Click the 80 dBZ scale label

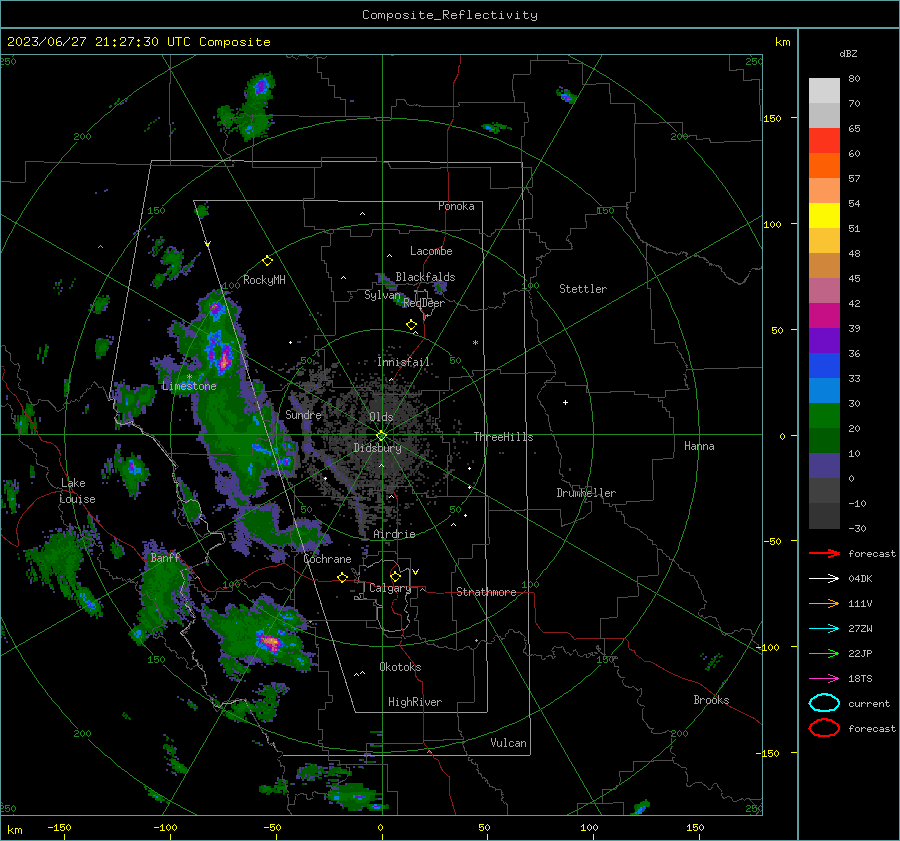854,79
